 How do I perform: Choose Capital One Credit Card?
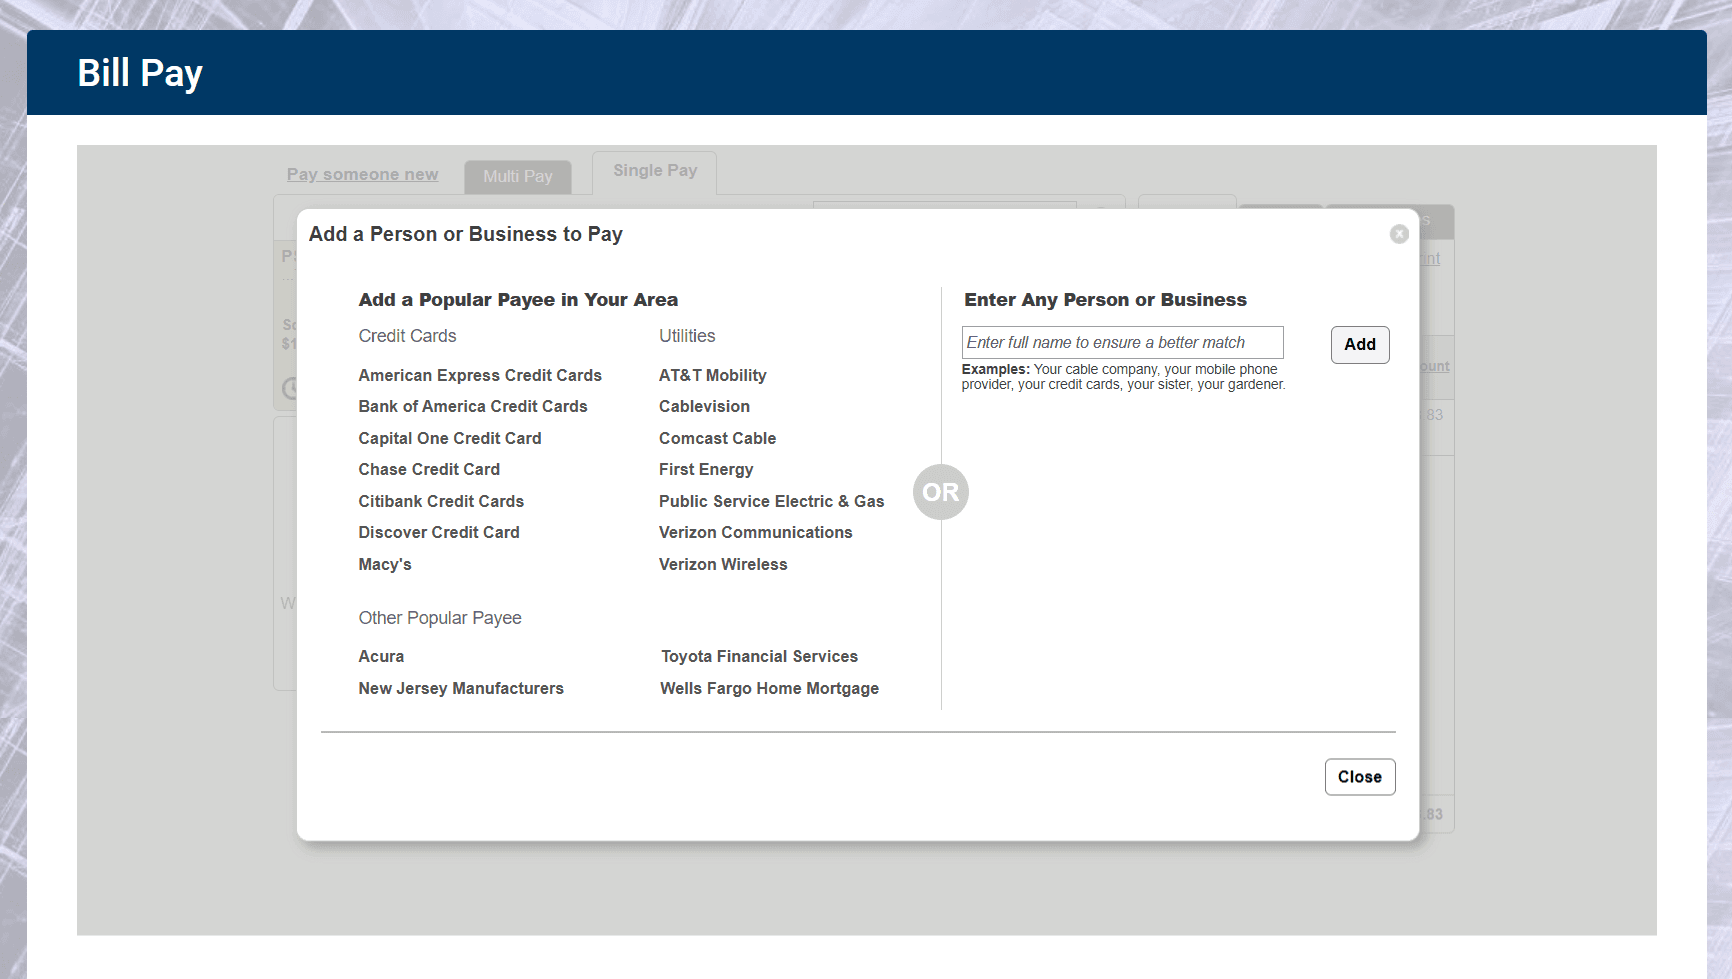[x=450, y=439]
